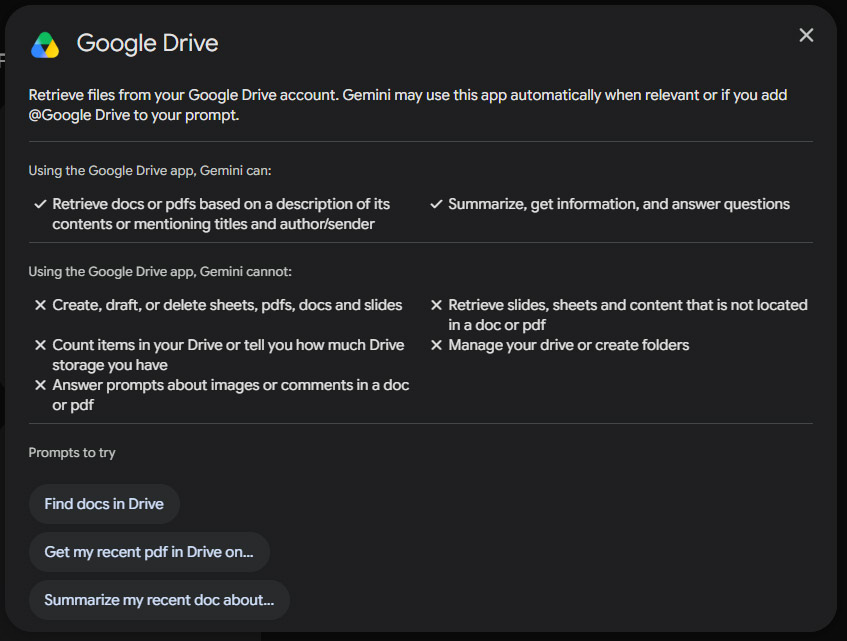Choose 'Get my recent pdf in Drive on...' prompt

pyautogui.click(x=149, y=552)
